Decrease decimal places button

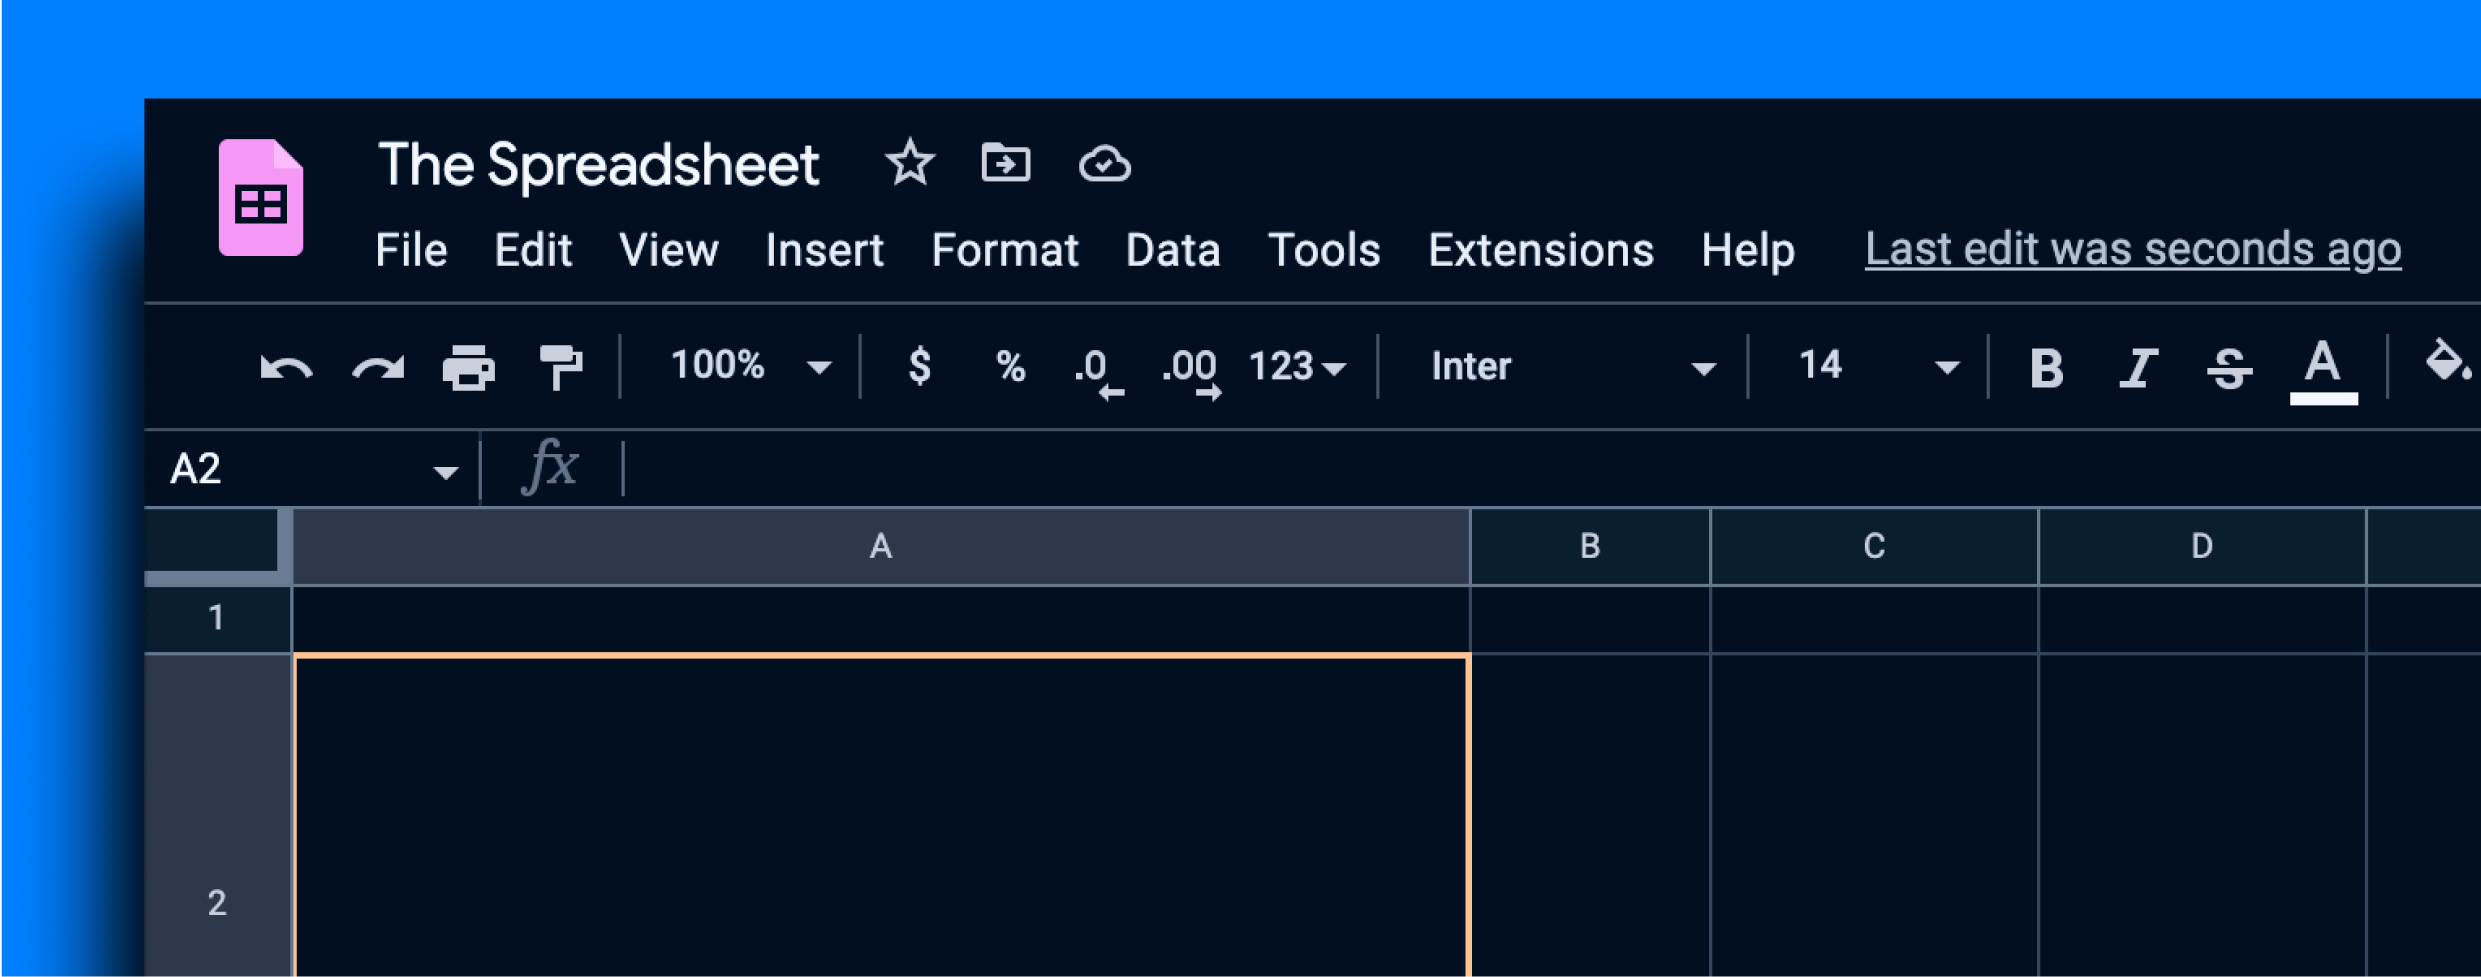point(1097,370)
